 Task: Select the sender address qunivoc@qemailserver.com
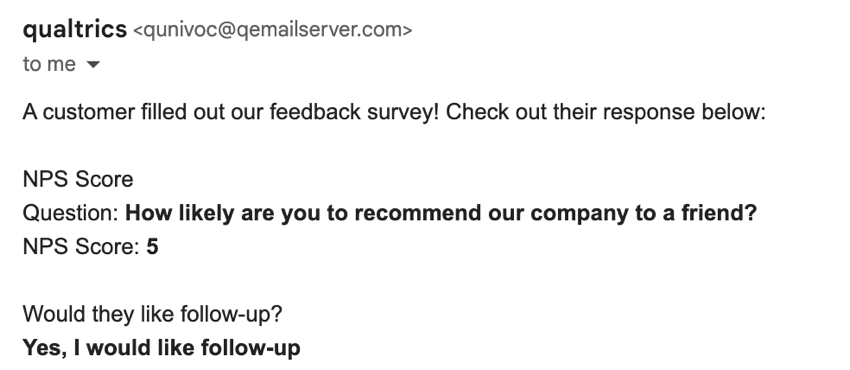[273, 30]
